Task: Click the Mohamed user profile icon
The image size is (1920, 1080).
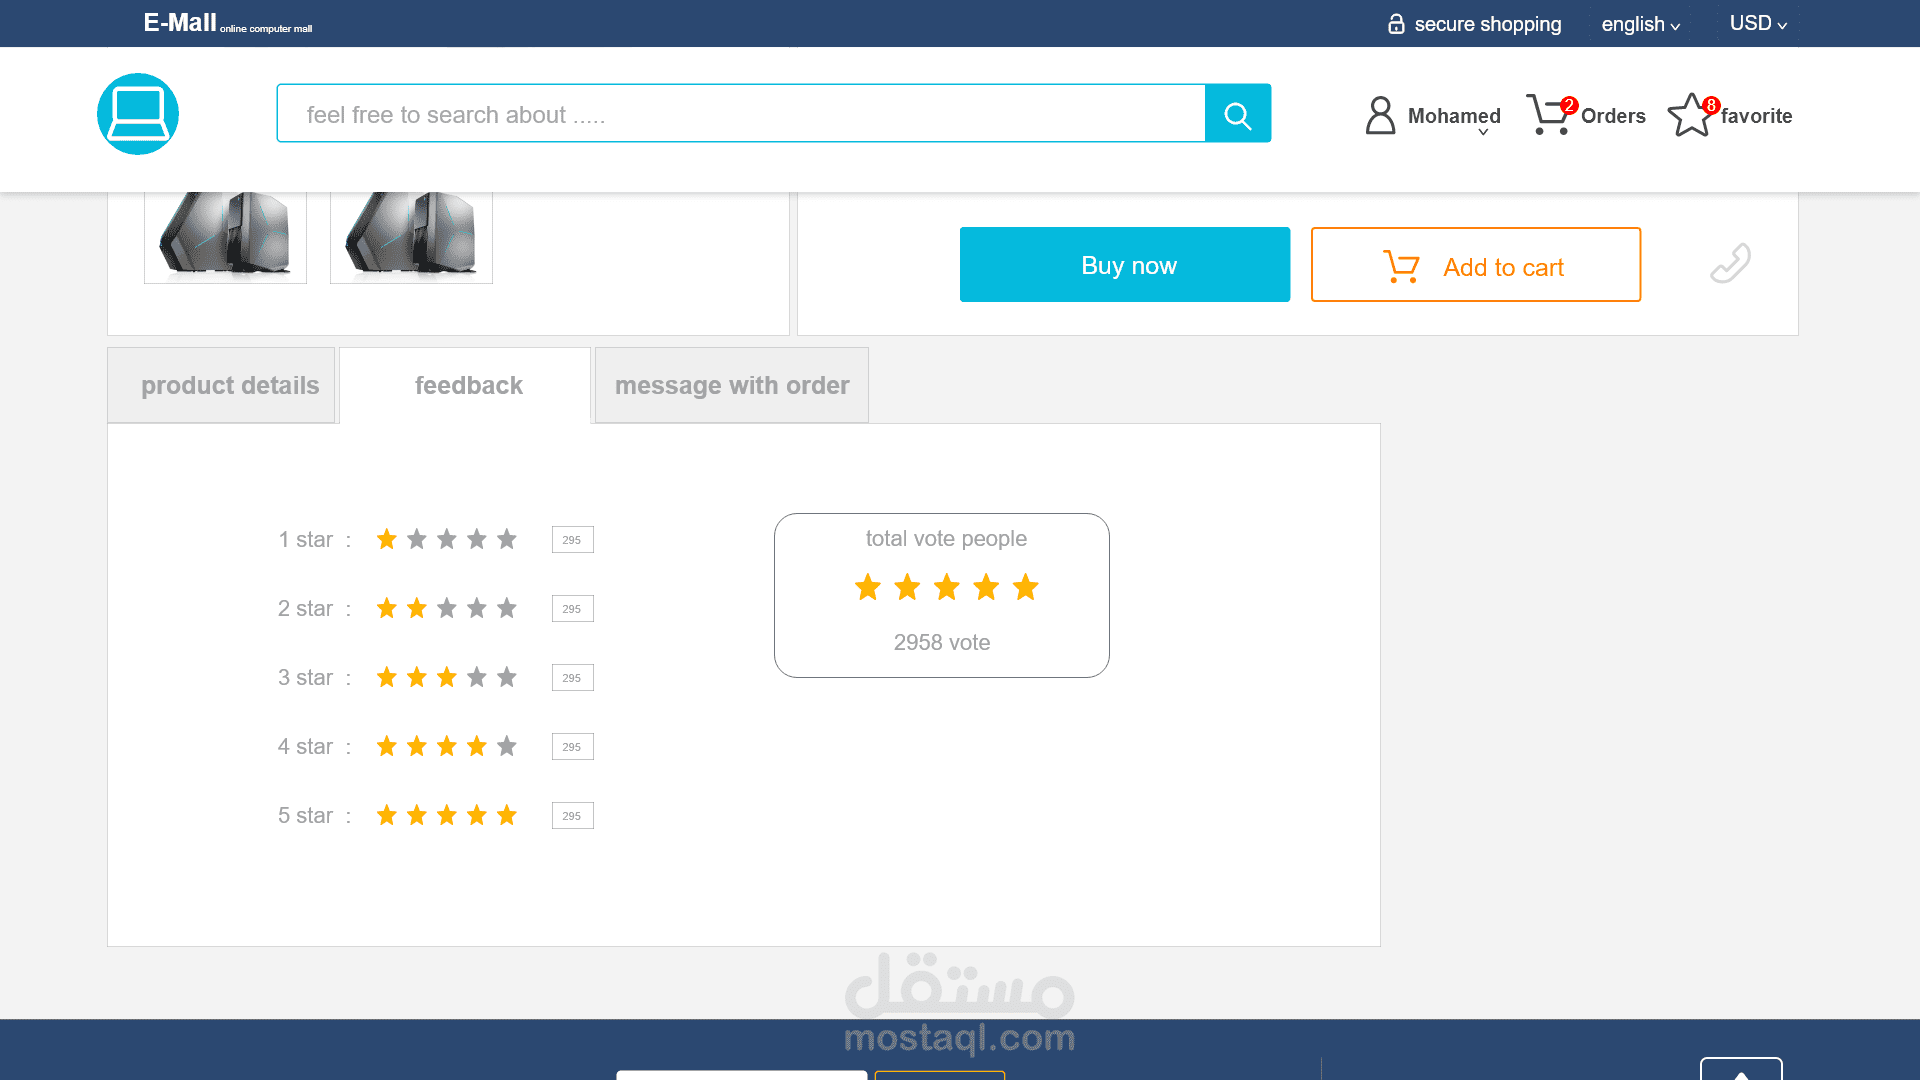Action: coord(1380,115)
